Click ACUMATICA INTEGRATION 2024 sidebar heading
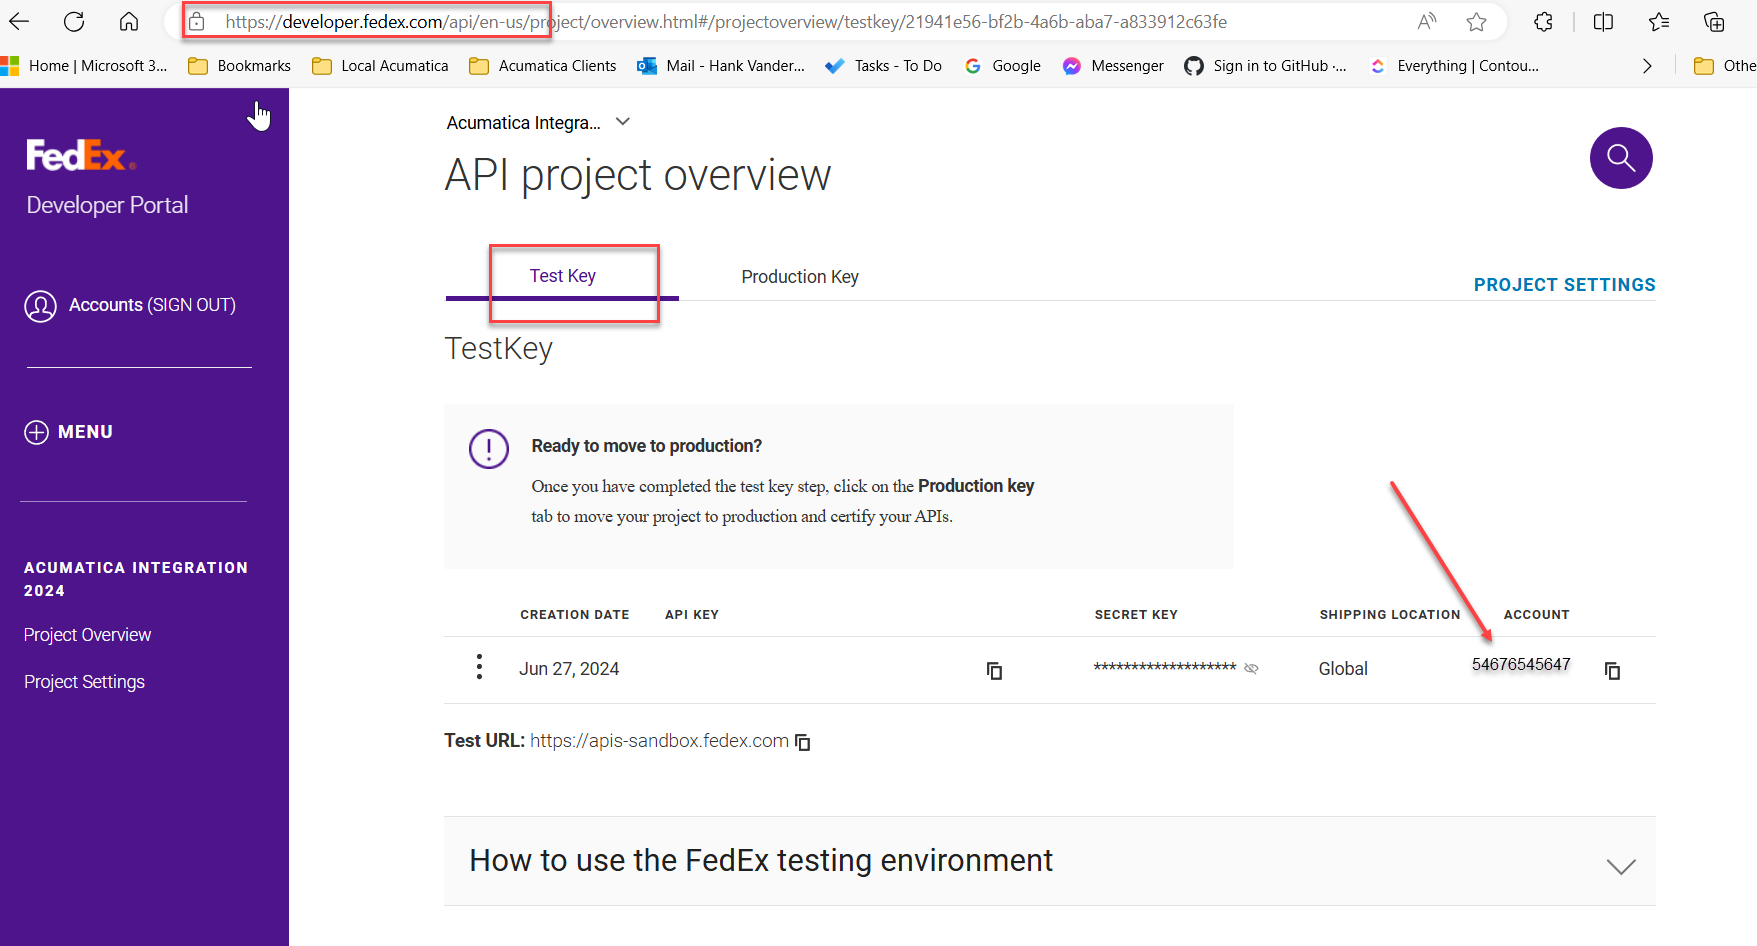This screenshot has height=946, width=1757. (x=136, y=579)
